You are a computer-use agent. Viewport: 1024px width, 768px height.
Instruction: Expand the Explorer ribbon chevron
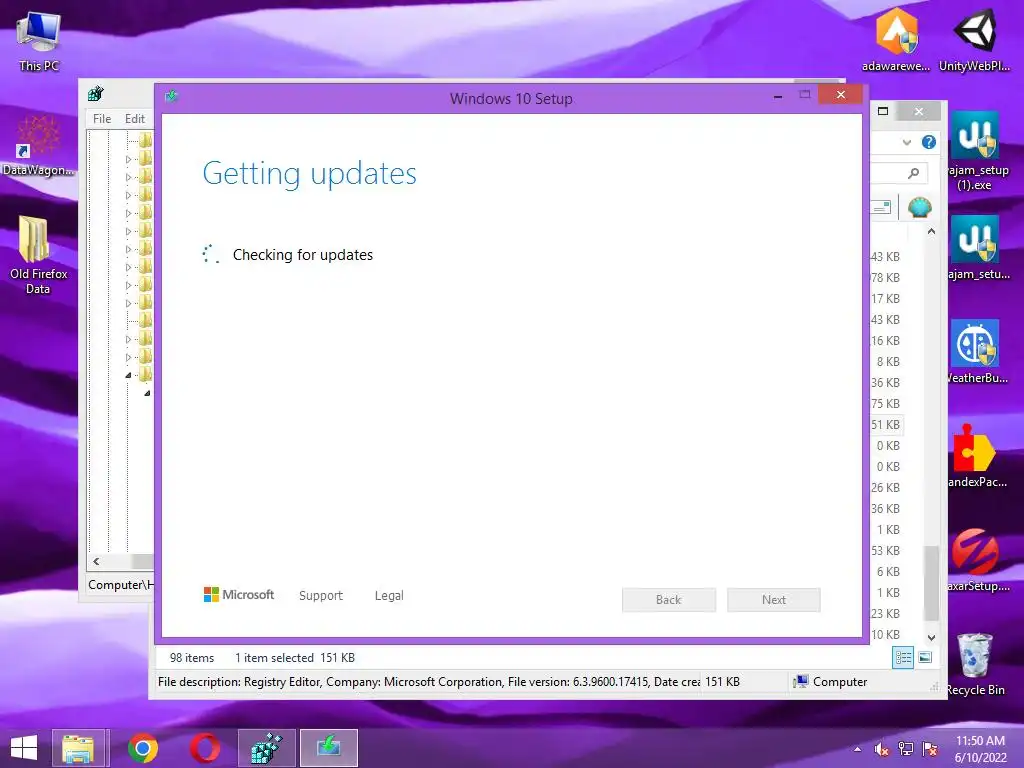[x=906, y=142]
